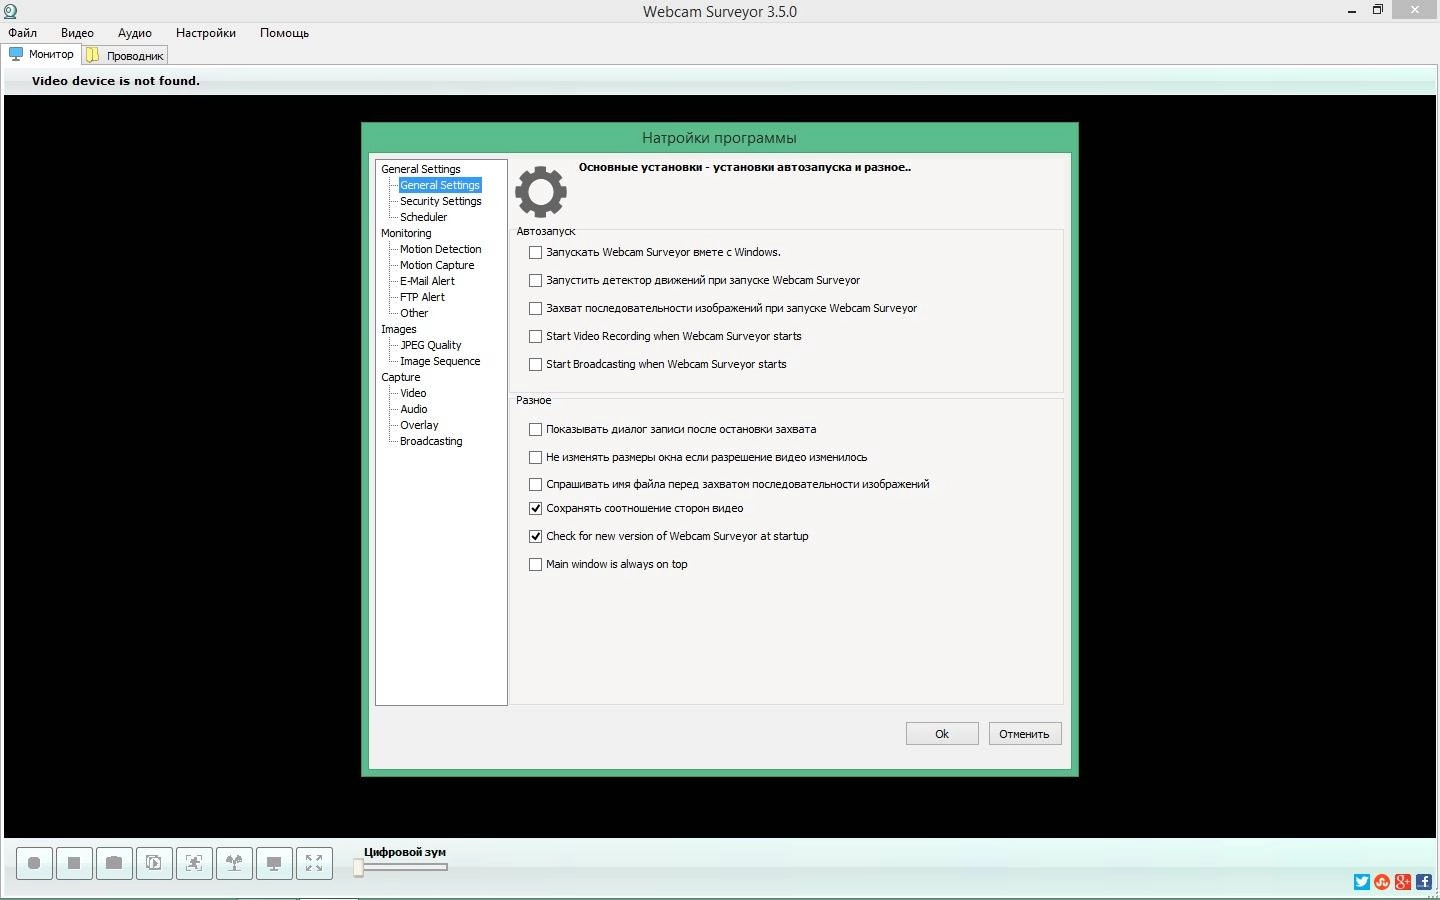Select highlighted General Settings child item
The image size is (1440, 900).
coord(440,185)
